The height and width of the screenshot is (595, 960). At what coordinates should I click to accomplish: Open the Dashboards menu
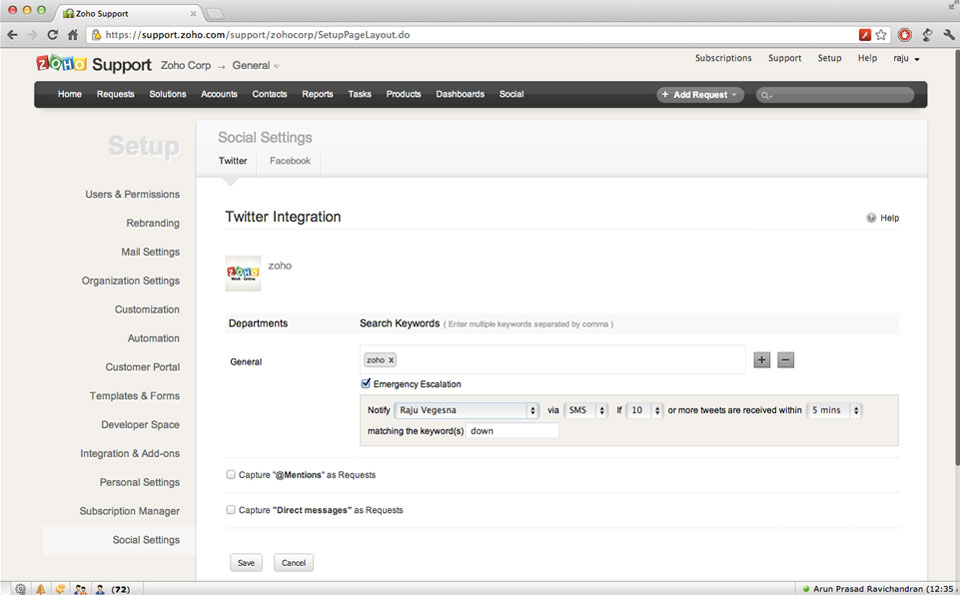(460, 94)
